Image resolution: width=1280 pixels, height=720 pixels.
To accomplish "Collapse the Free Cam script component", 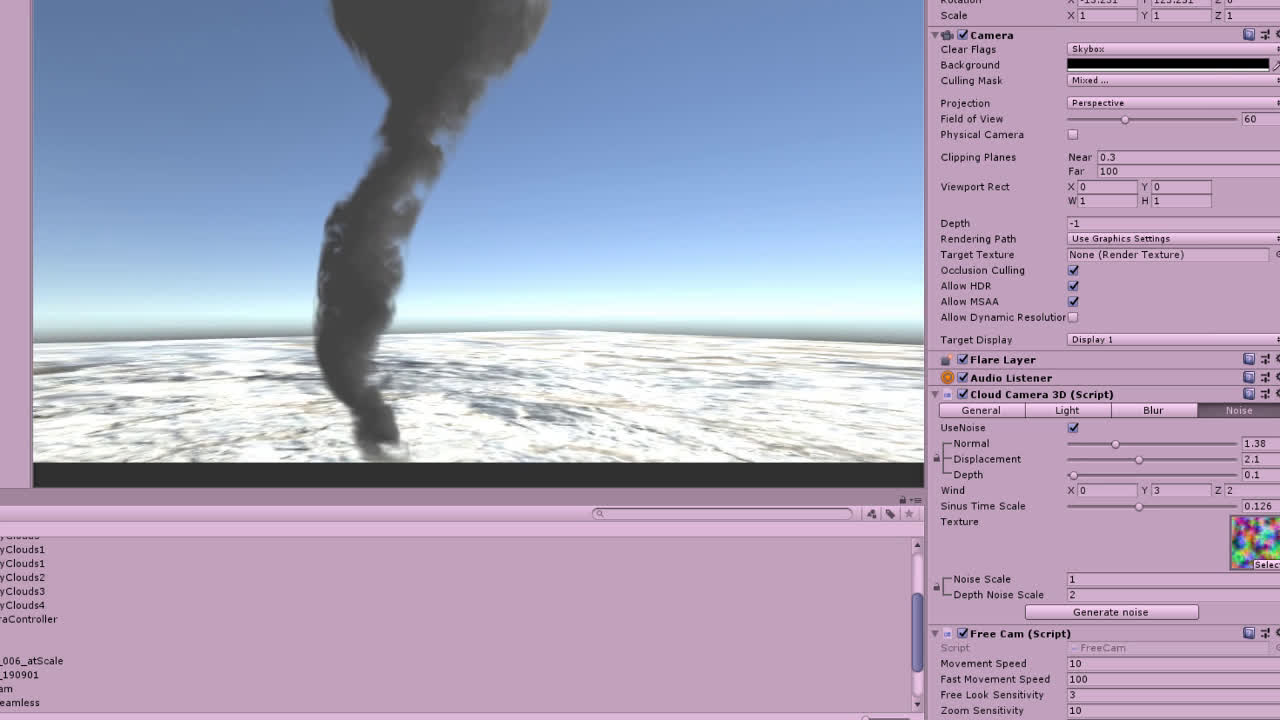I will (x=935, y=634).
